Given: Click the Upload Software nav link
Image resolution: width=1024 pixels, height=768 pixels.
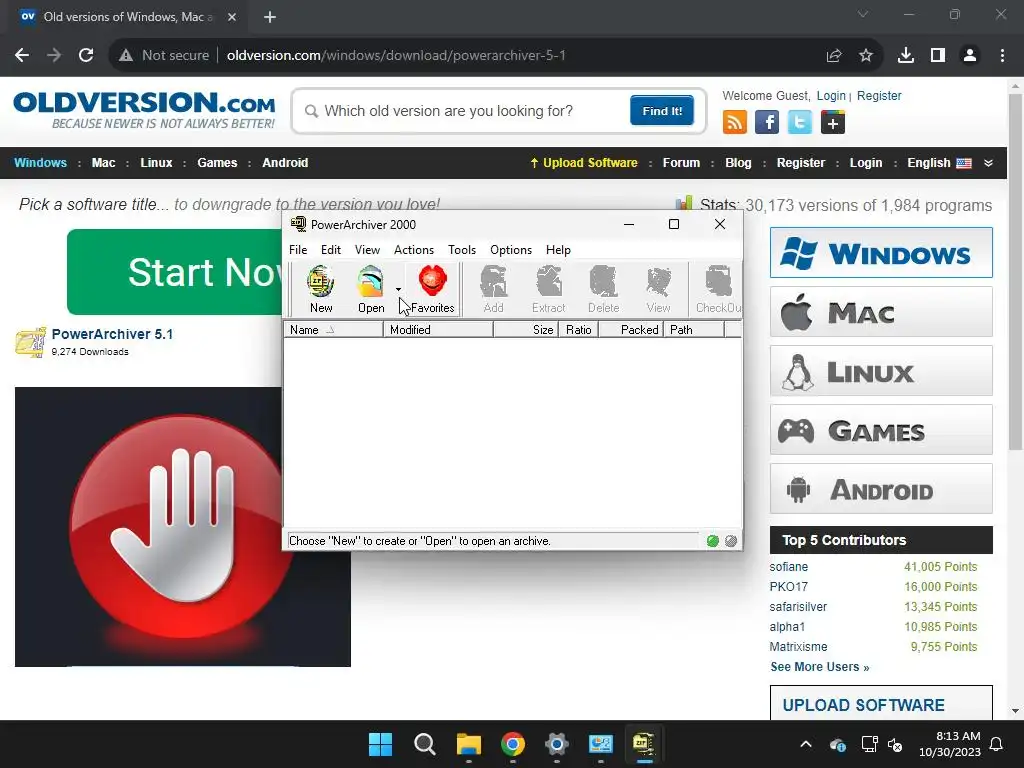Looking at the screenshot, I should tap(583, 163).
